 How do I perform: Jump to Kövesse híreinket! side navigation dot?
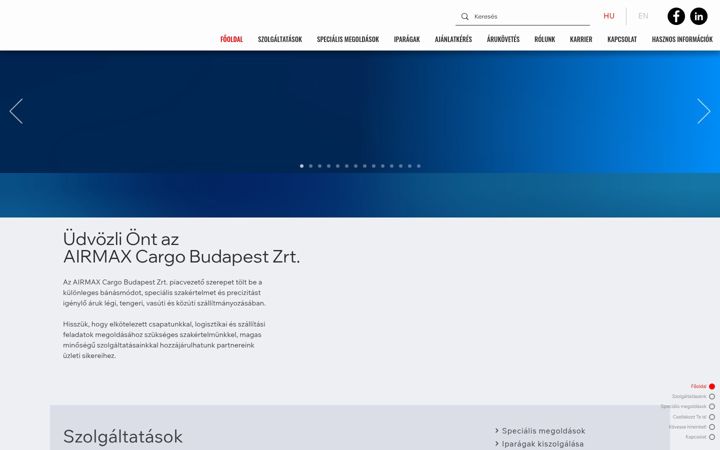click(x=712, y=427)
